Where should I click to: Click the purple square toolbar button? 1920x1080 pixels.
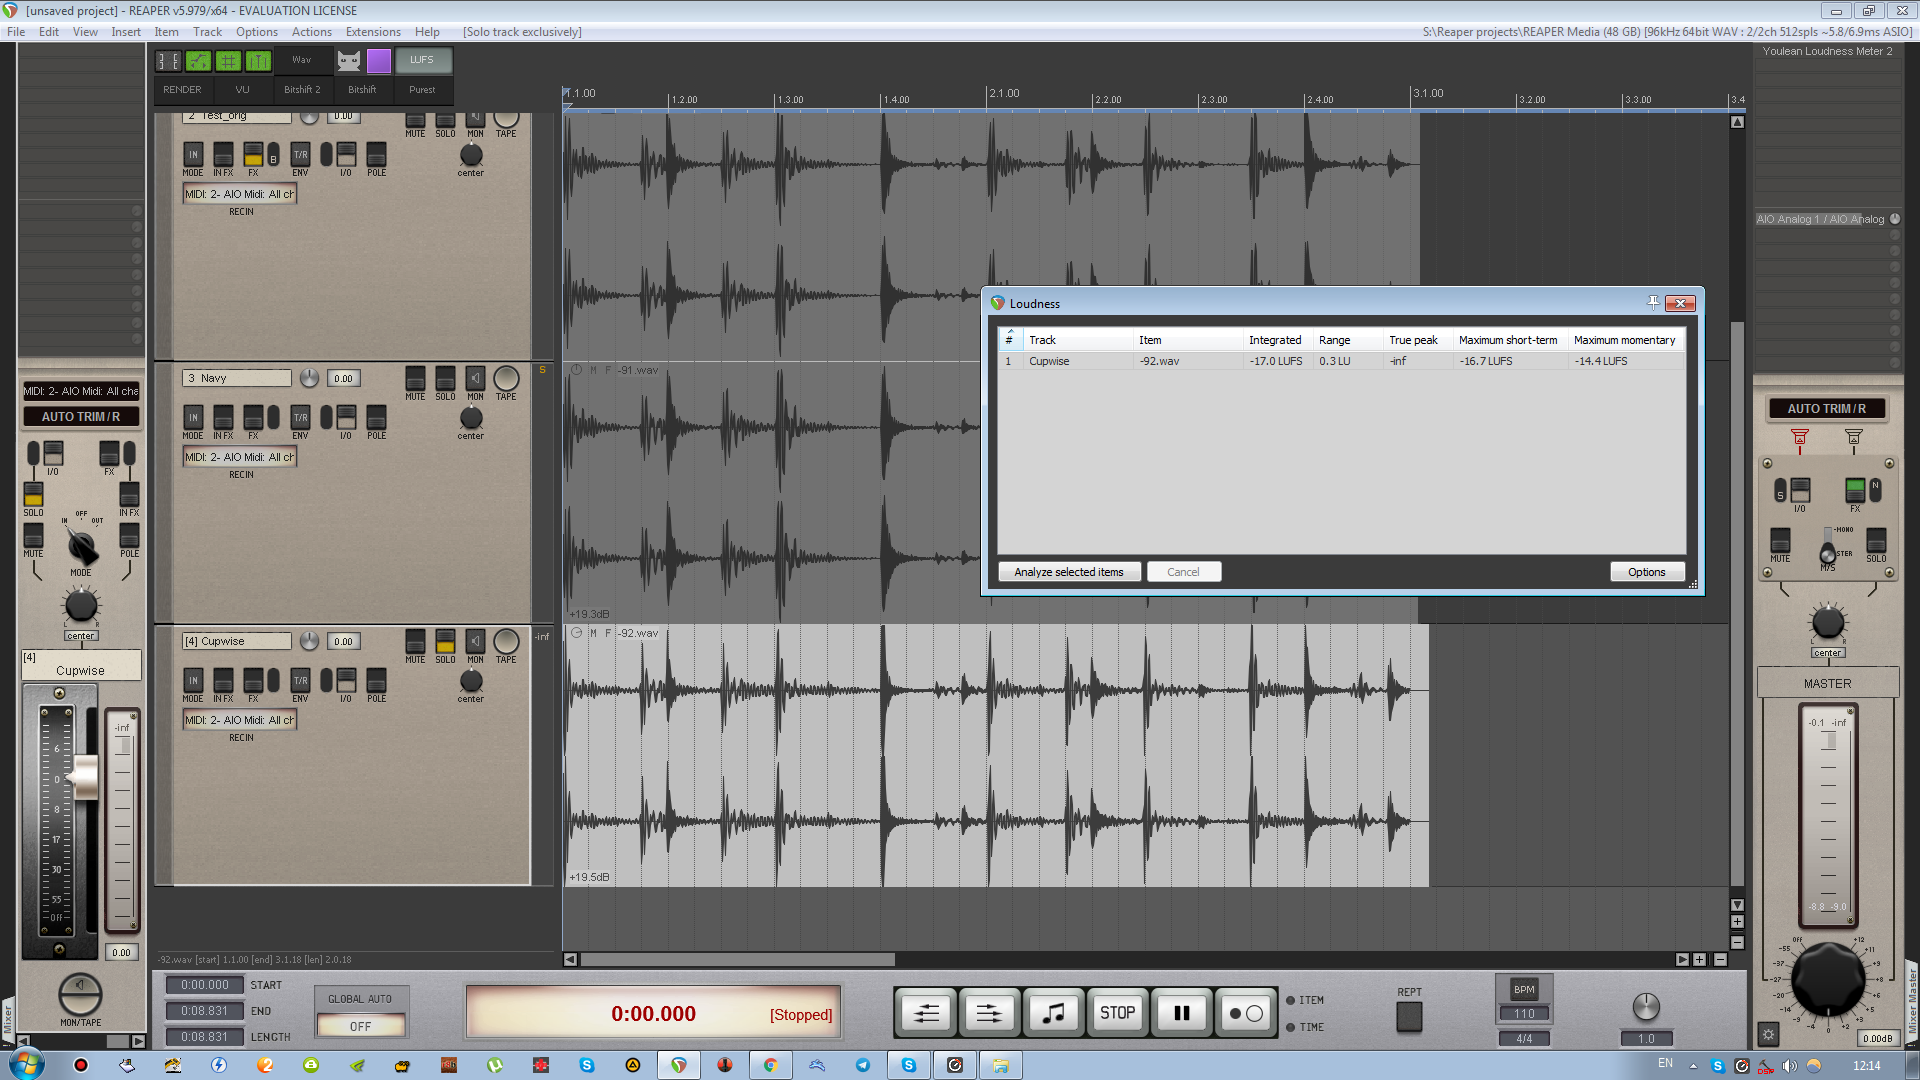point(379,61)
